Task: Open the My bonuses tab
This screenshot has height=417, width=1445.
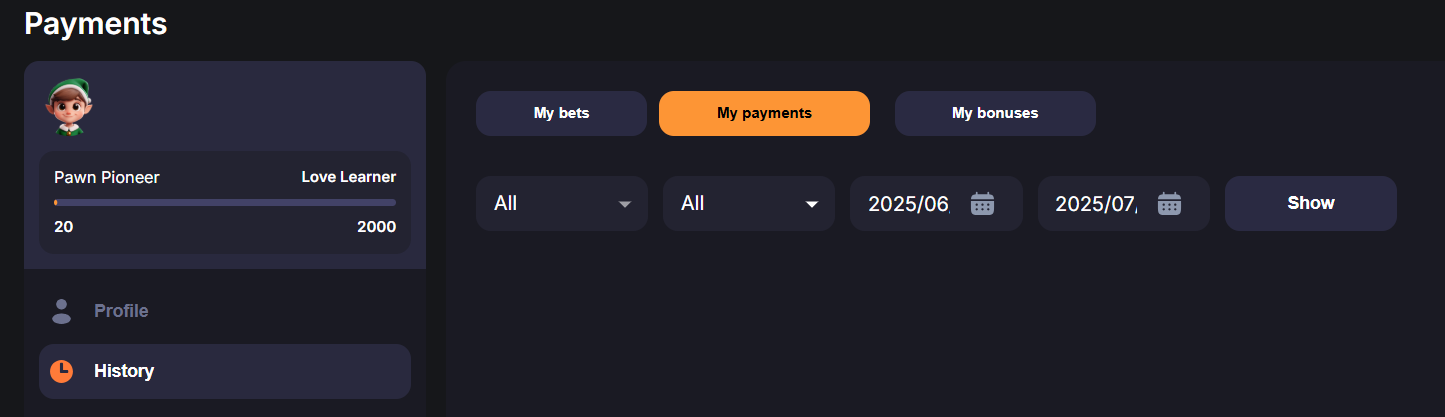Action: [995, 113]
